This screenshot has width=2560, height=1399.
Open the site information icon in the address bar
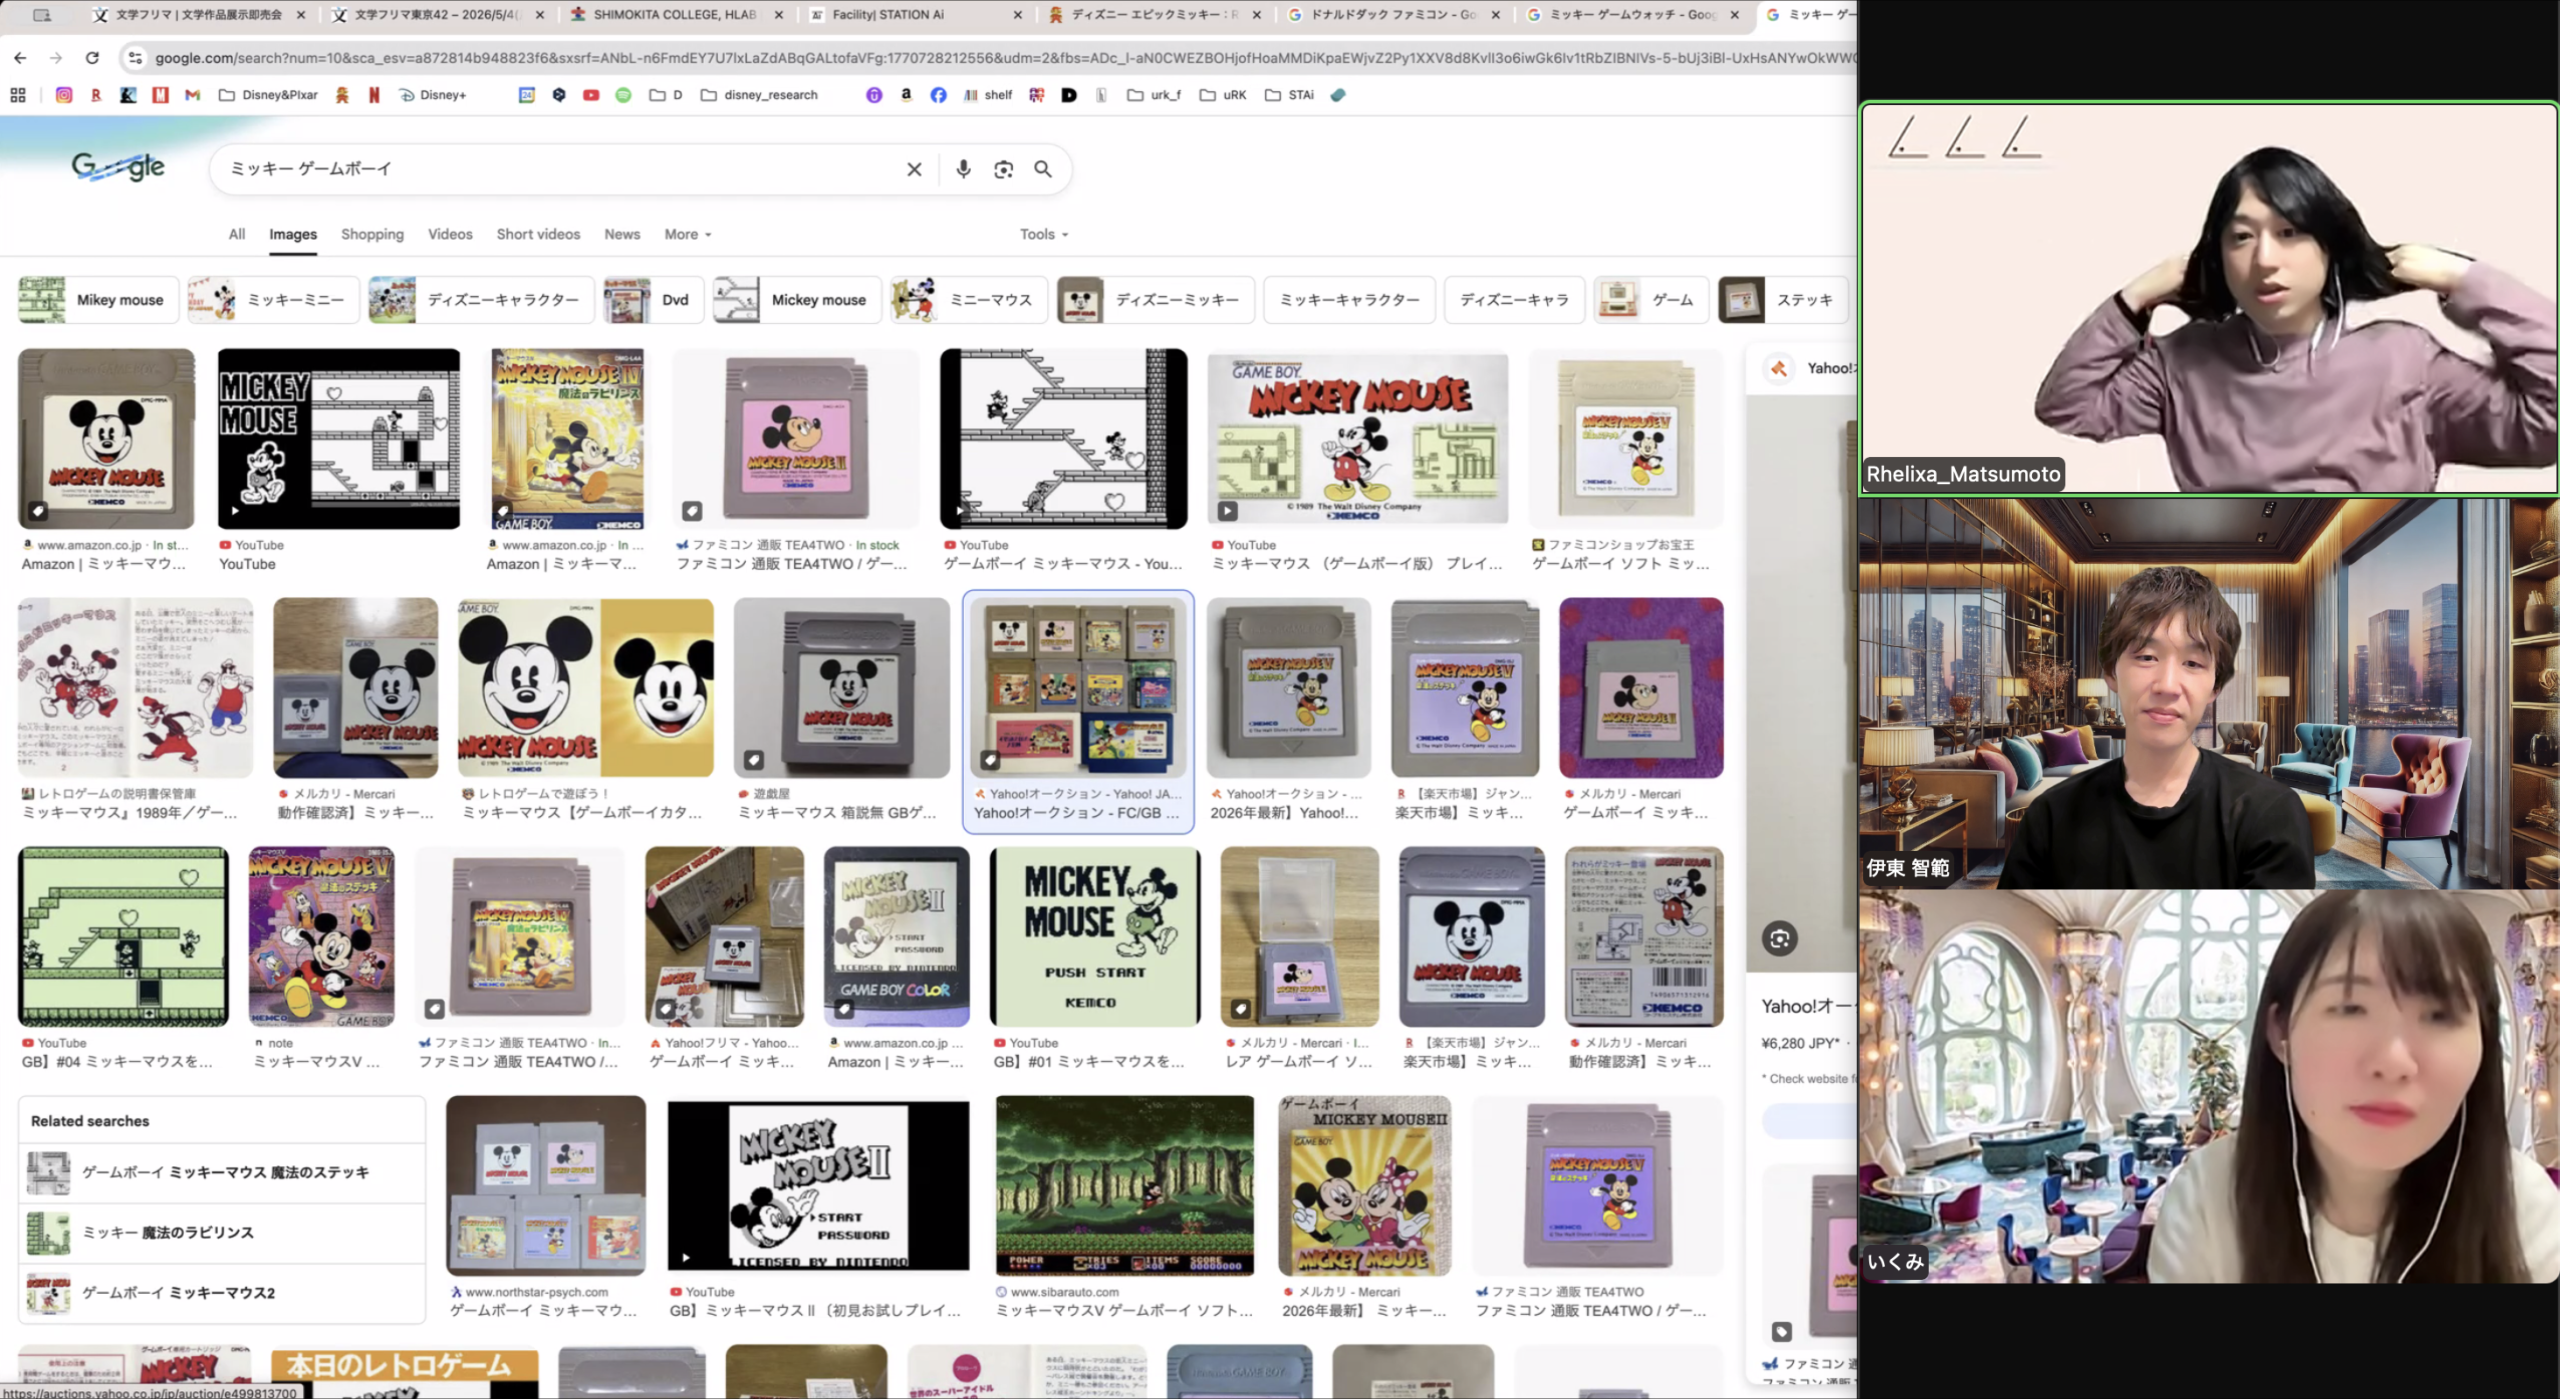135,58
